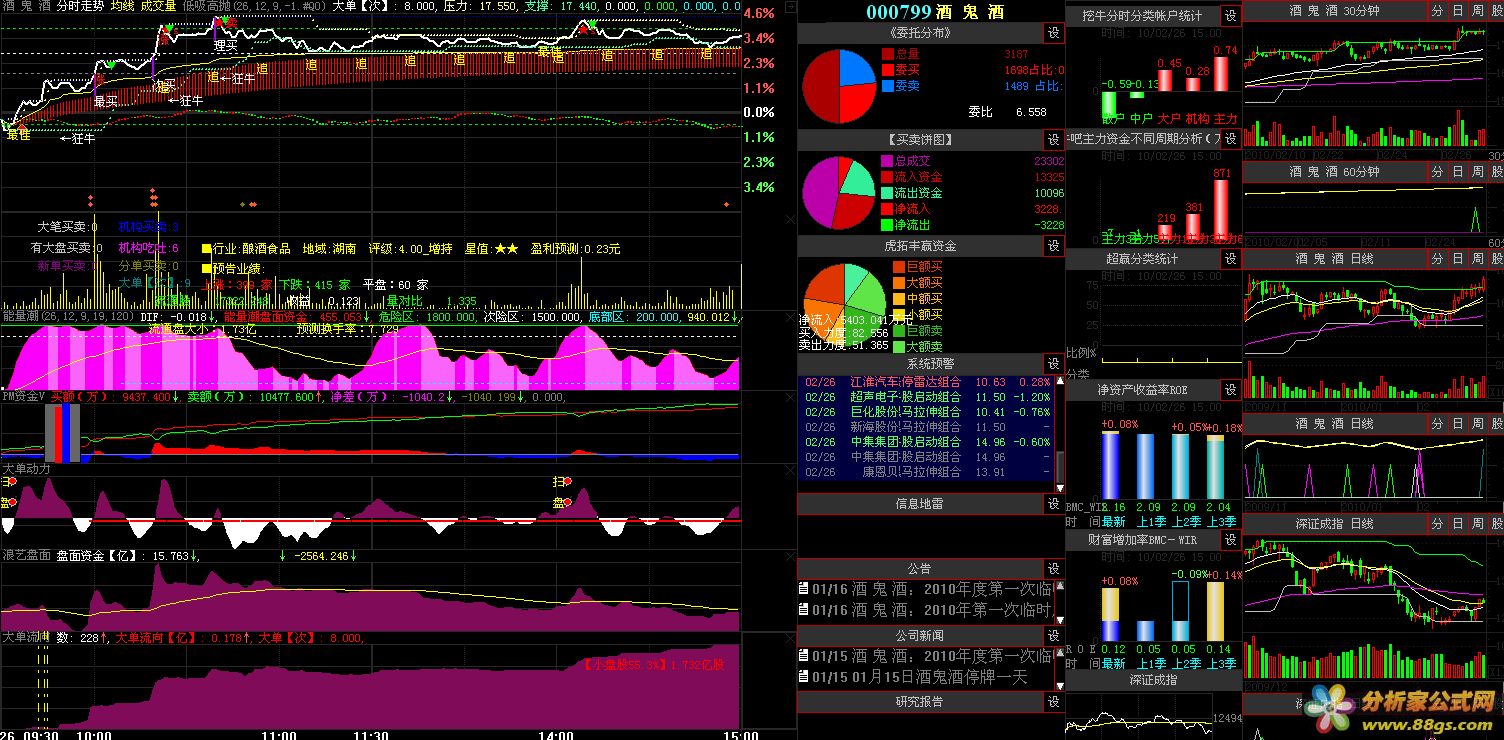Image resolution: width=1504 pixels, height=740 pixels.
Task: Open settings for 委托分布 panel
Action: coord(1053,33)
